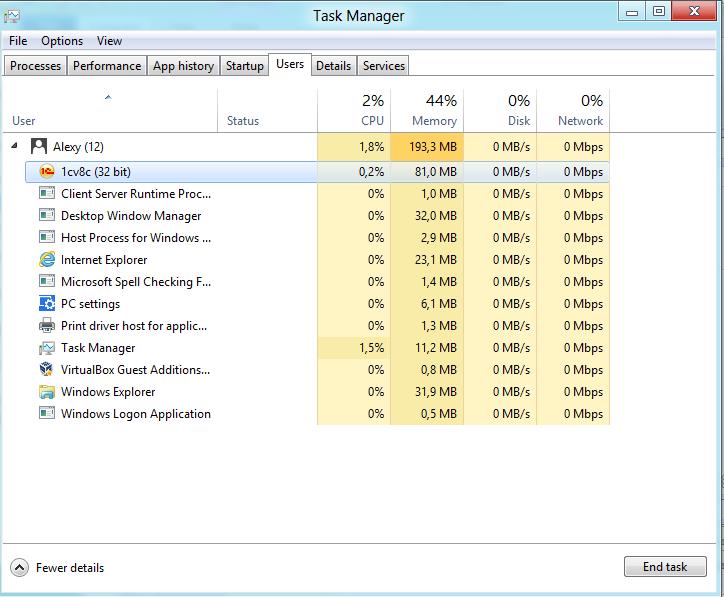The image size is (724, 597).
Task: Click the Fewer details label
Action: click(70, 567)
